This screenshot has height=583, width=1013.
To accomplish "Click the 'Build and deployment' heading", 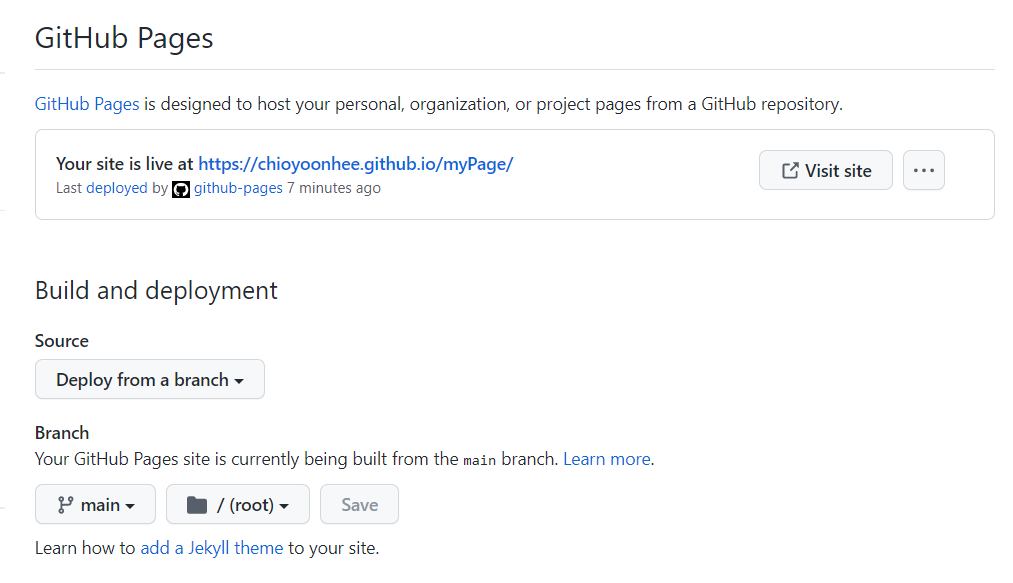I will coord(156,291).
